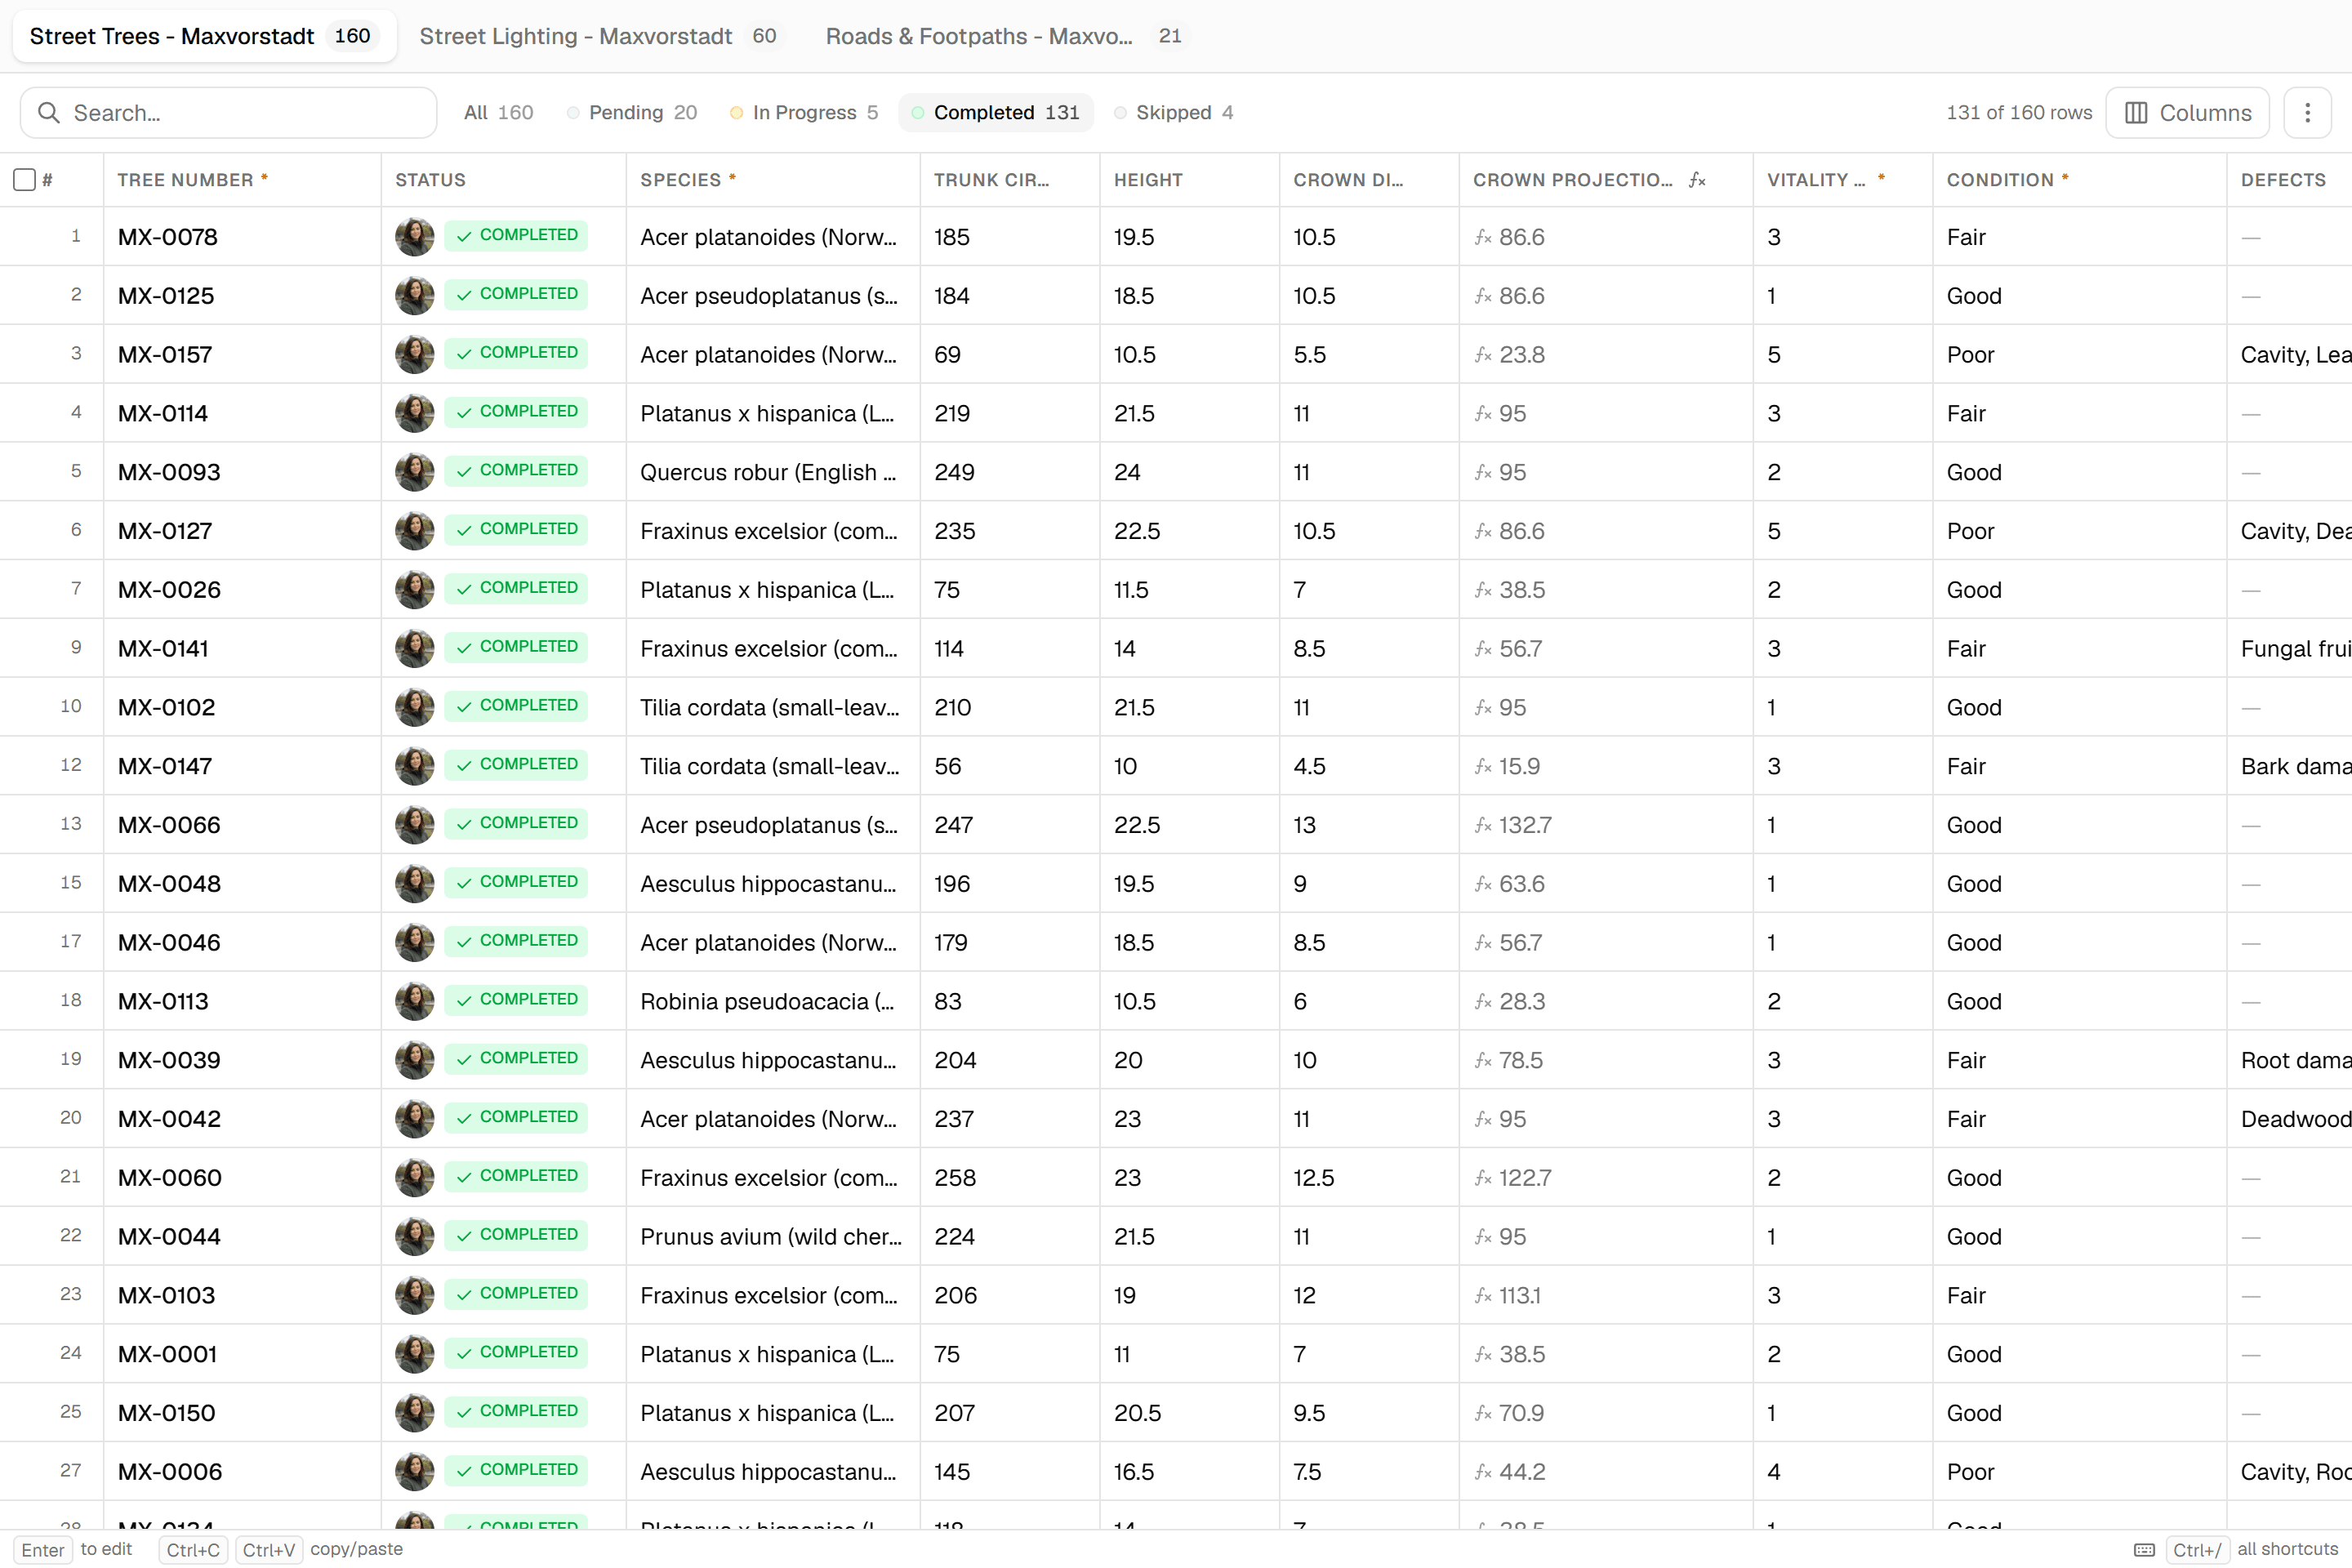Show All 160 rows filter
Viewport: 2352px width, 1568px height.
coord(498,113)
